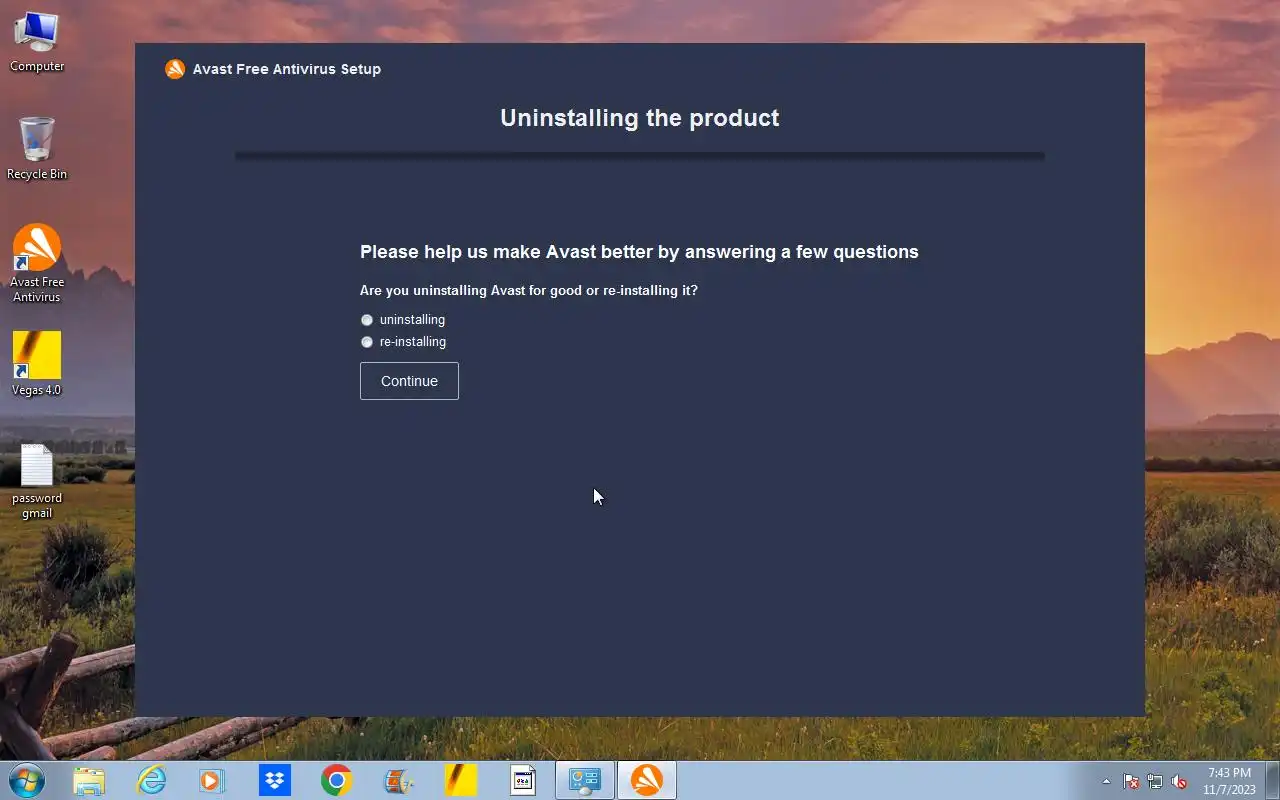Switch to Avast setup taskbar button
The height and width of the screenshot is (800, 1280).
[x=647, y=780]
